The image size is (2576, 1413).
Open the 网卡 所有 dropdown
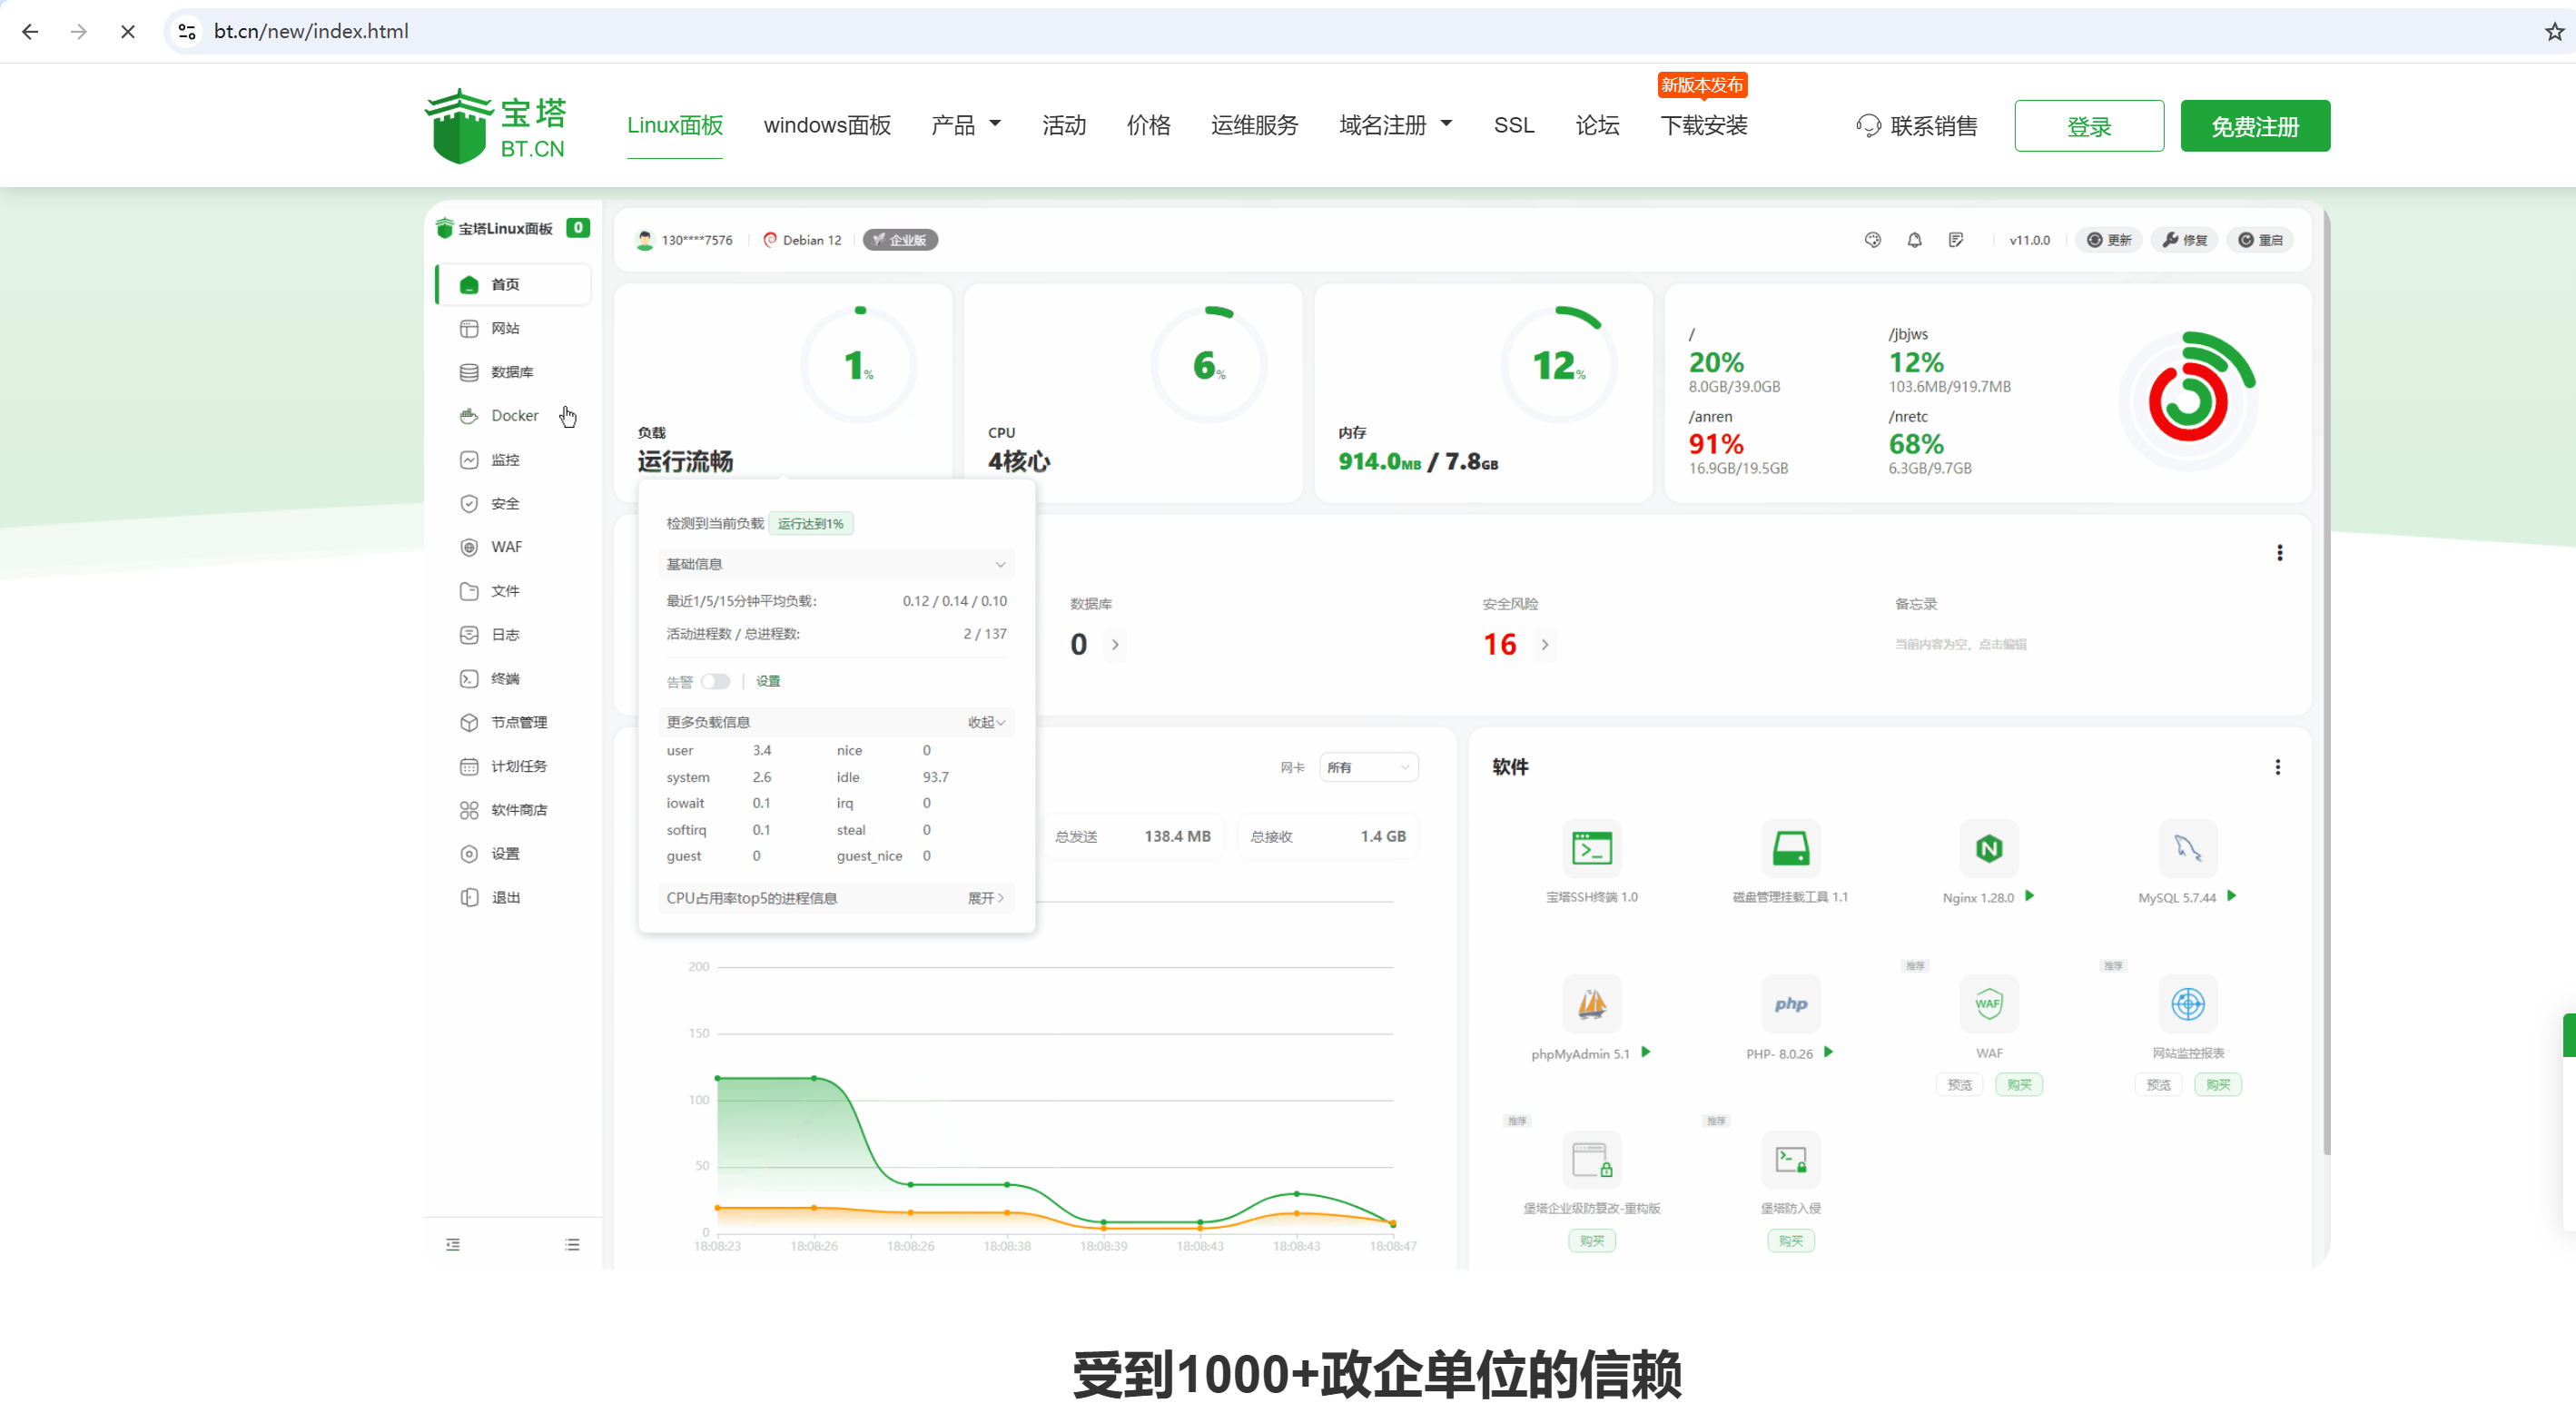point(1368,768)
